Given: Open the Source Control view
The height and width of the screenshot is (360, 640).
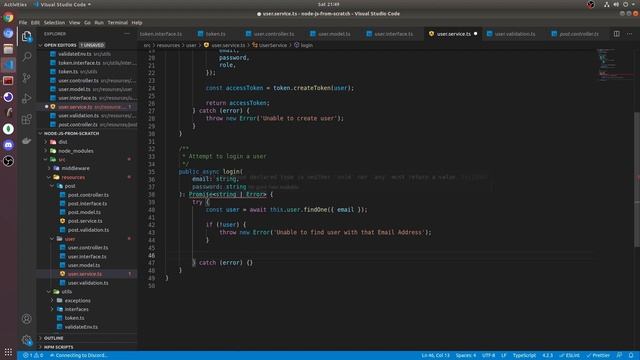Looking at the screenshot, I should (27, 78).
